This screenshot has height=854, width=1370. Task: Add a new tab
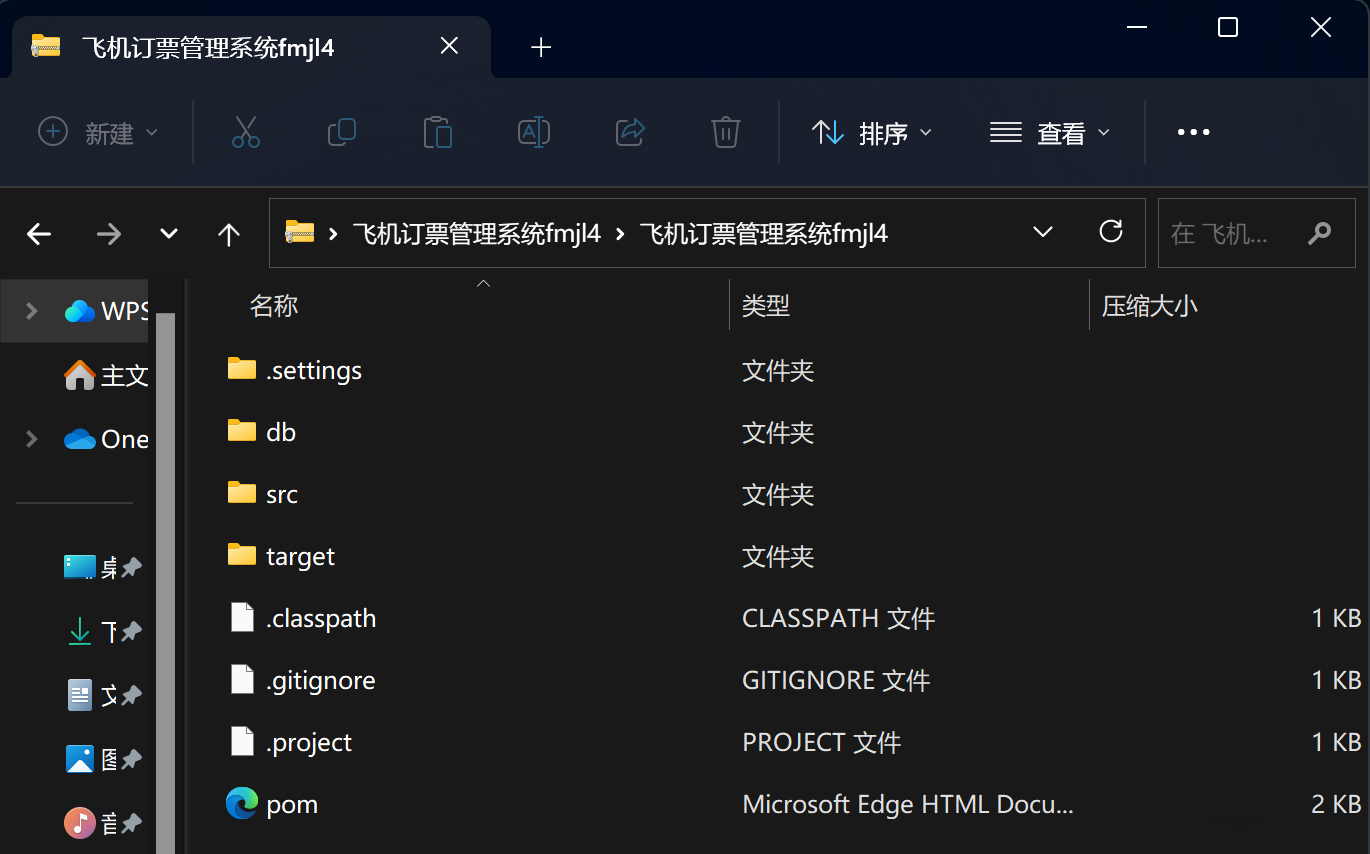pyautogui.click(x=541, y=47)
